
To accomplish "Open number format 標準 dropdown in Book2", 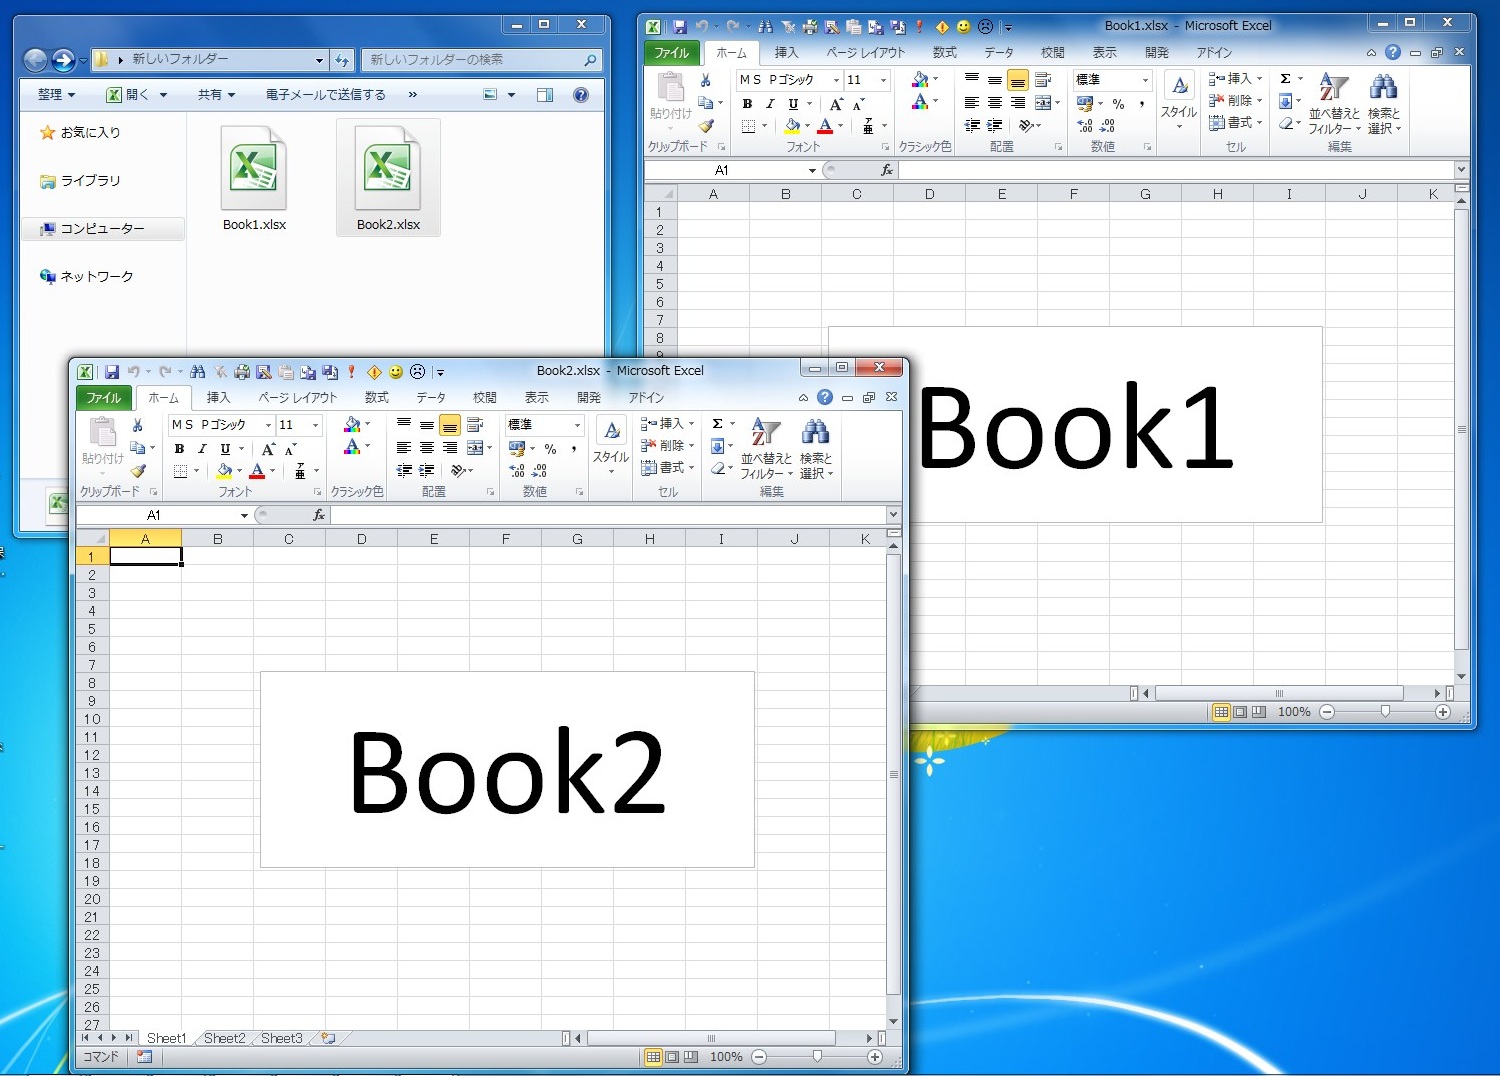I will pos(577,425).
